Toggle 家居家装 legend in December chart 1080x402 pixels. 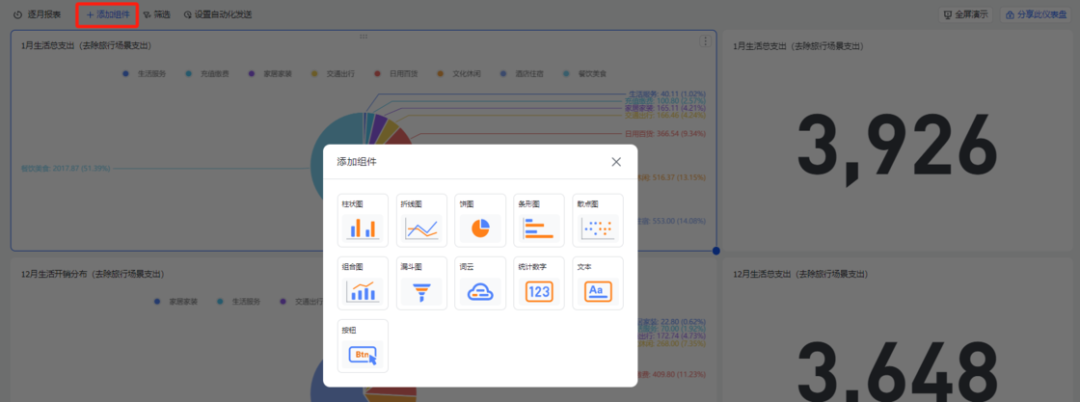pyautogui.click(x=176, y=302)
